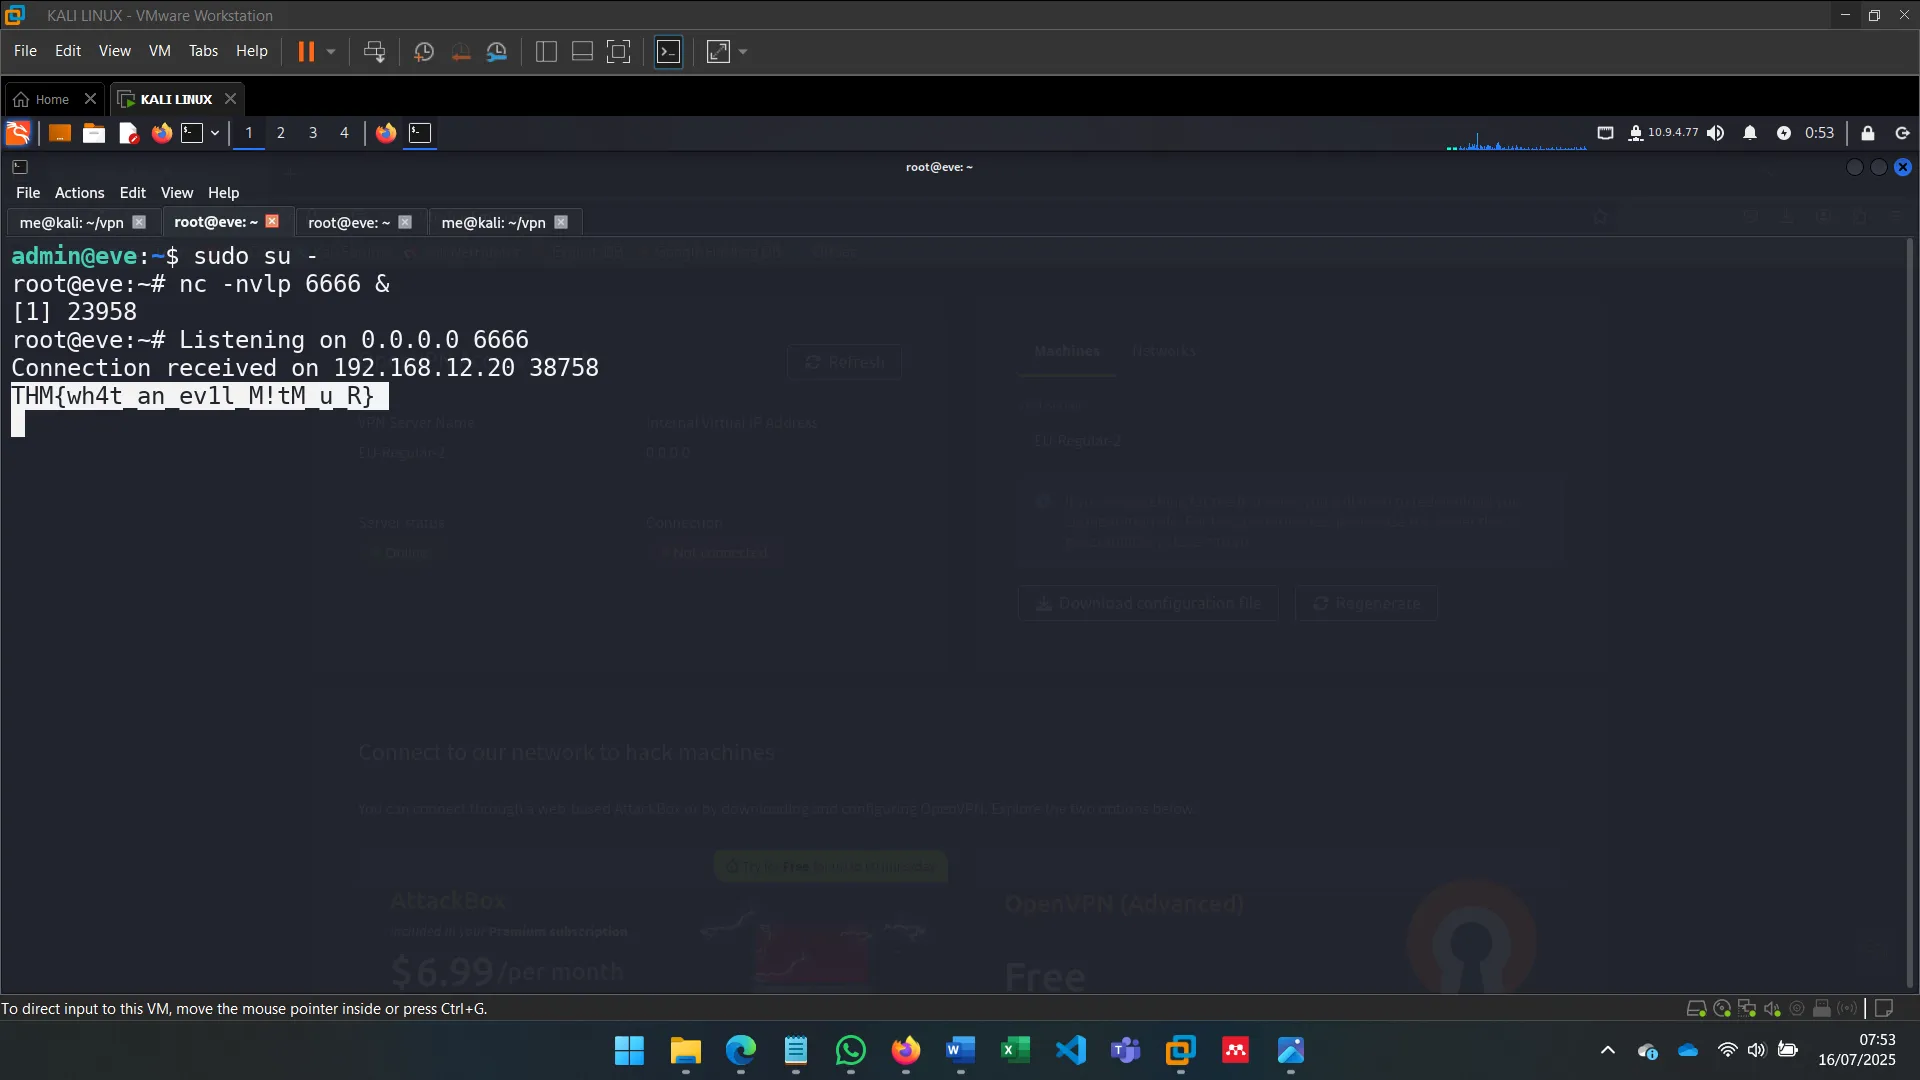Open WhatsApp from the Windows taskbar
1920x1080 pixels.
point(850,1052)
